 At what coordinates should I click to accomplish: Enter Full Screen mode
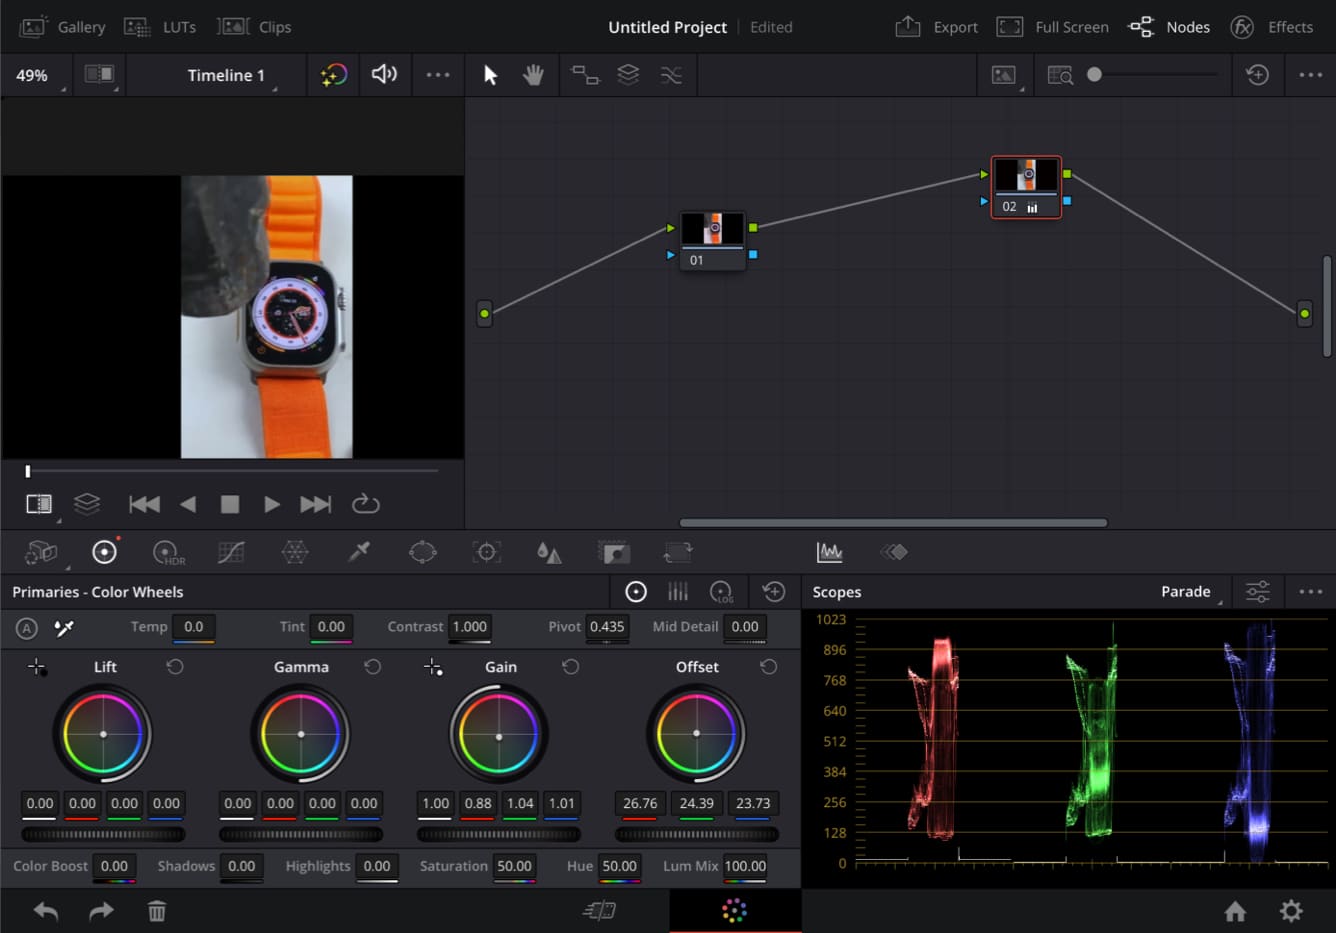pos(1052,27)
